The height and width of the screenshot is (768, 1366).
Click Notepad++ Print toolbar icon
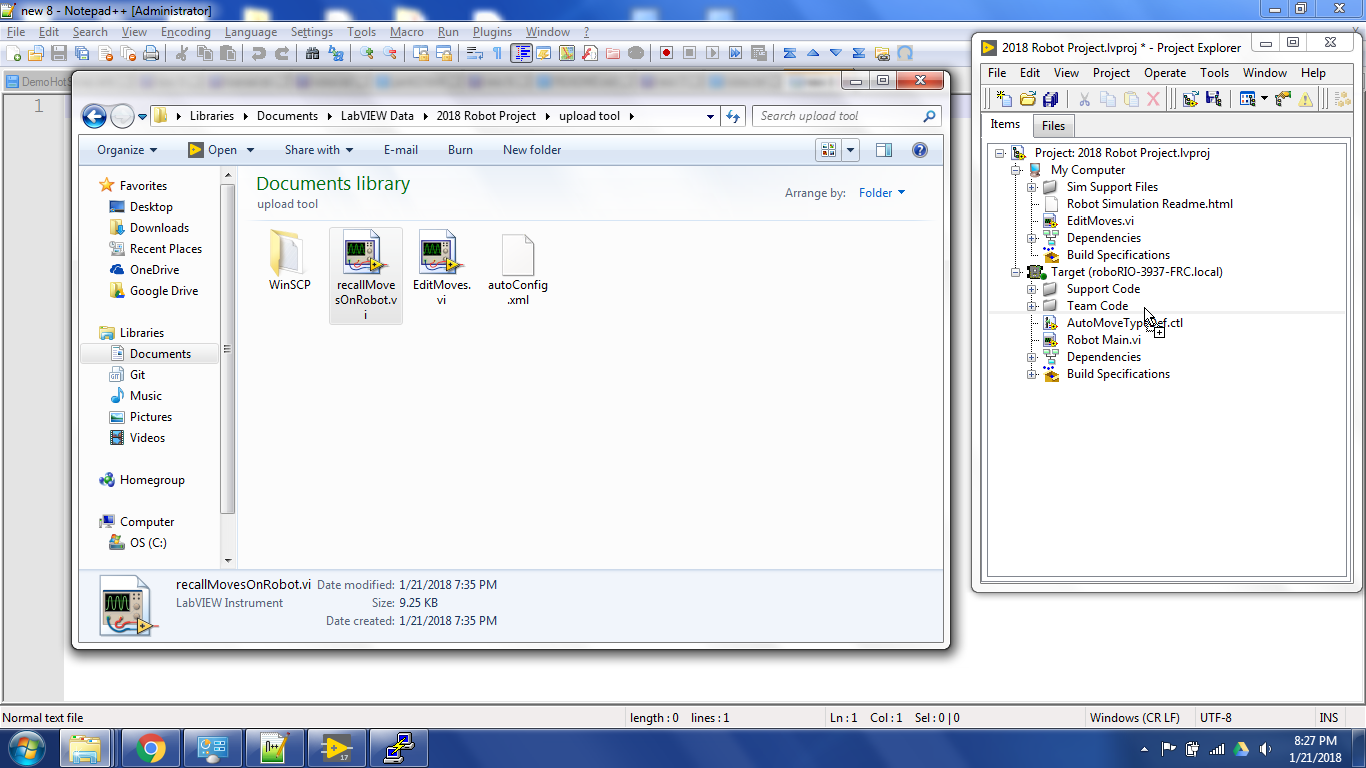151,53
